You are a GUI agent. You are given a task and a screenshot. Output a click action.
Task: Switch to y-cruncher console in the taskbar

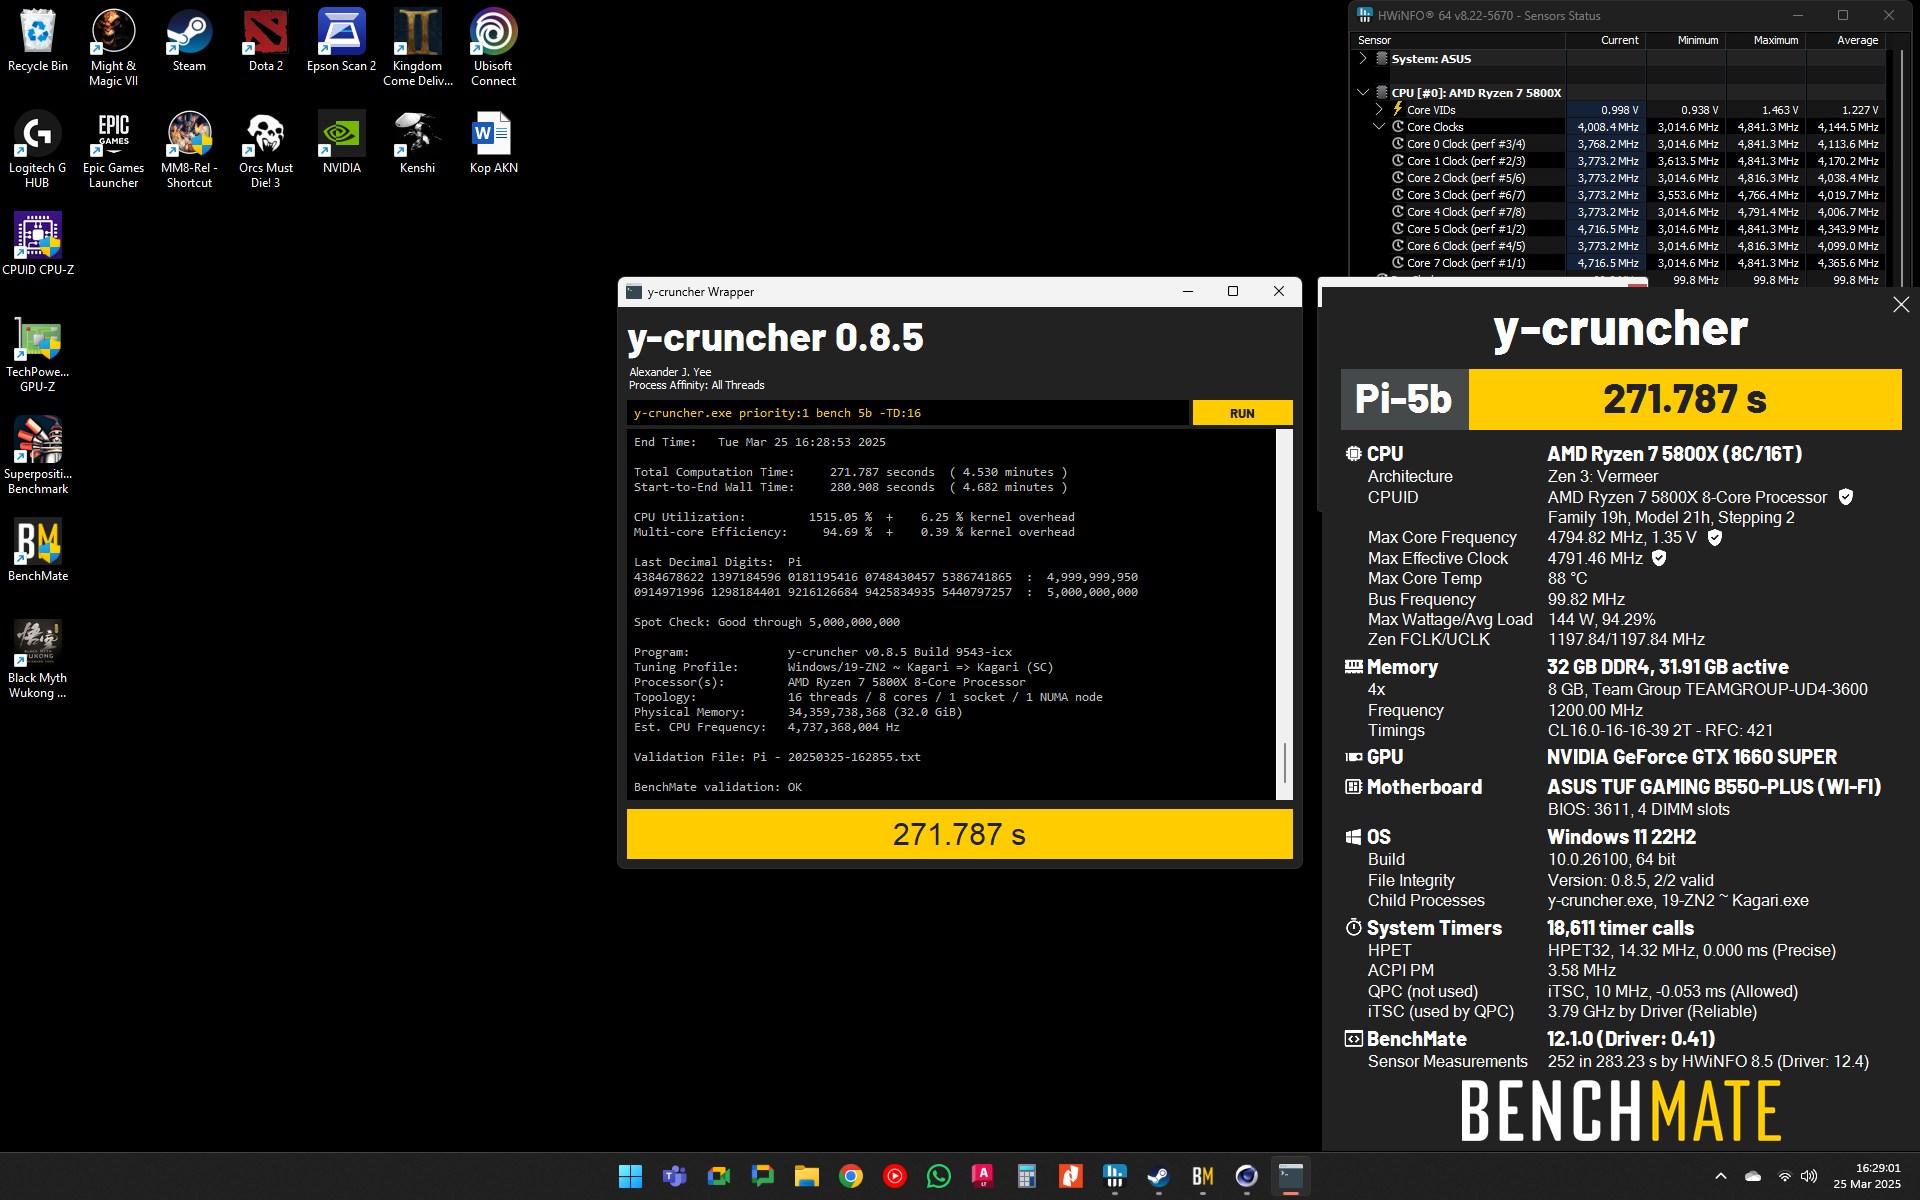pos(1291,1176)
